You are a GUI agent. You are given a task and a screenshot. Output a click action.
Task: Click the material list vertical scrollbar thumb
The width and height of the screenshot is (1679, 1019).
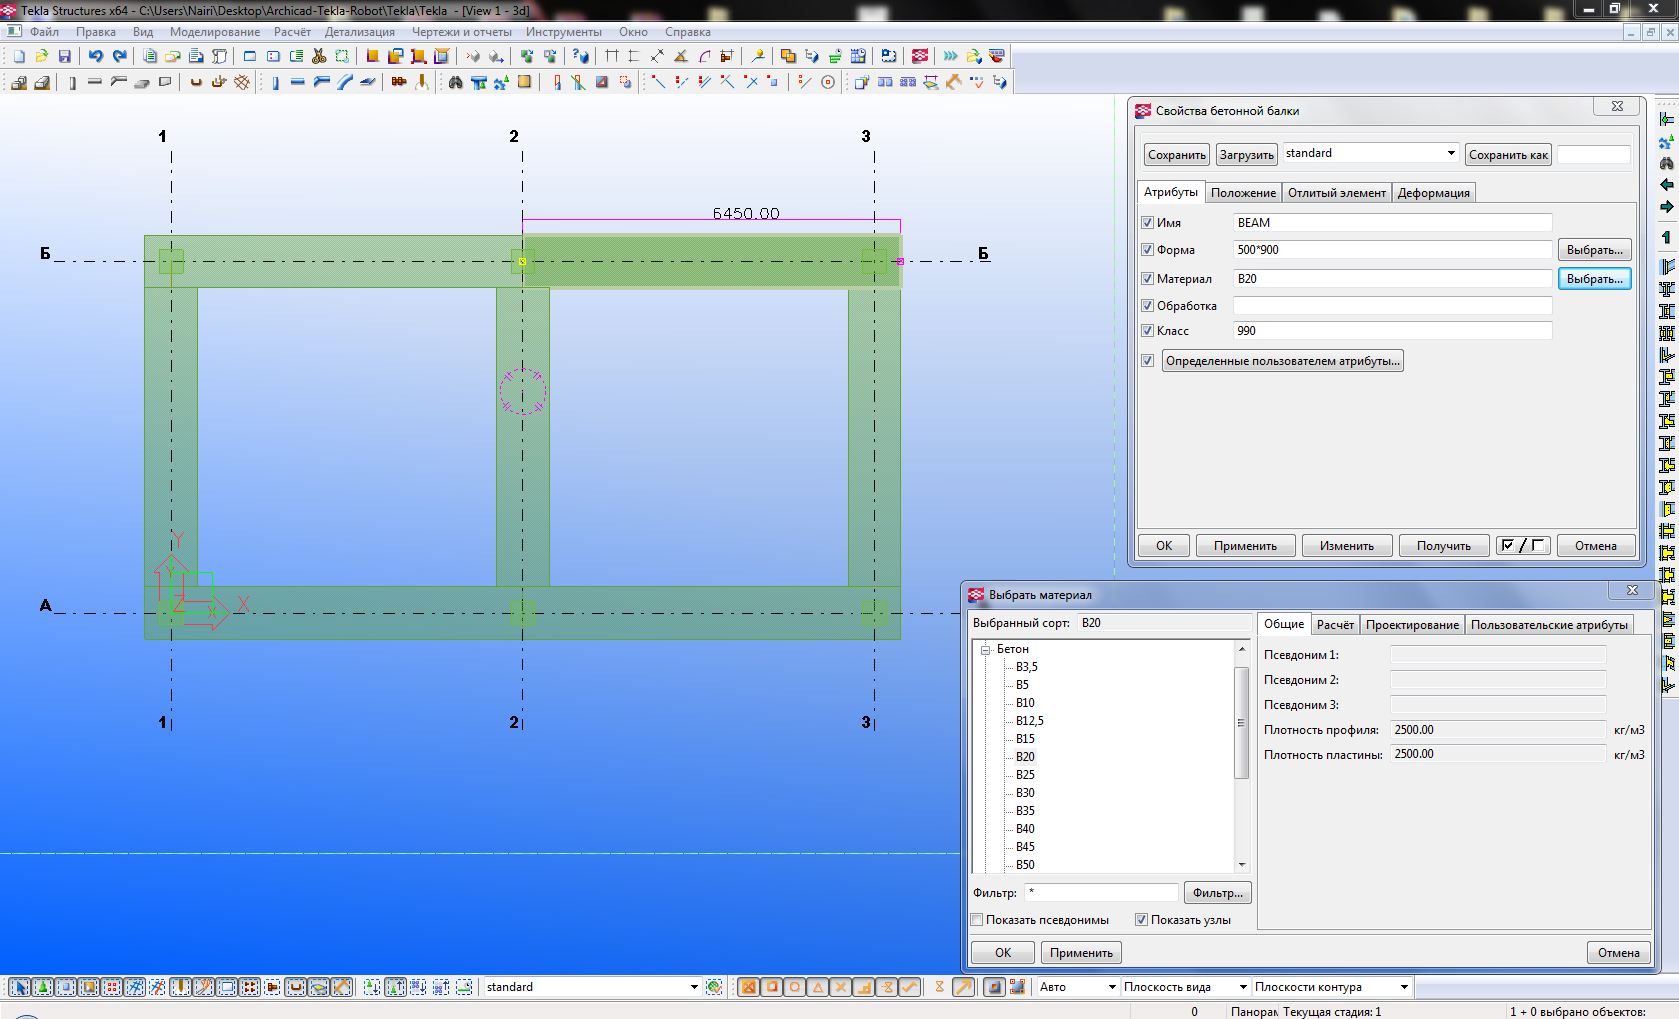(1241, 722)
